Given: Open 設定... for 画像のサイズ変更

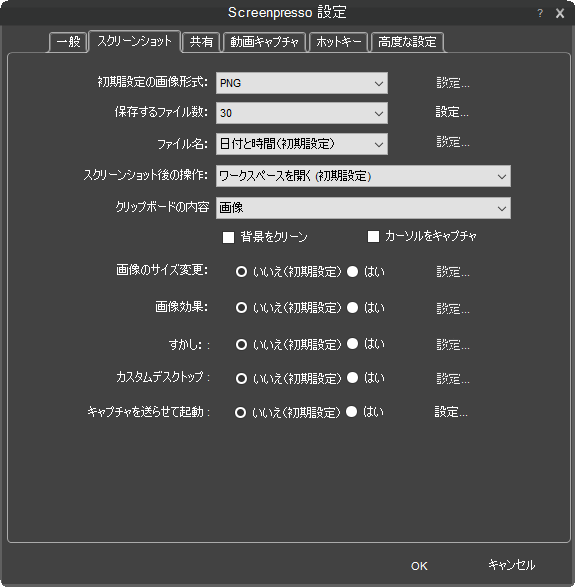Looking at the screenshot, I should coord(453,271).
